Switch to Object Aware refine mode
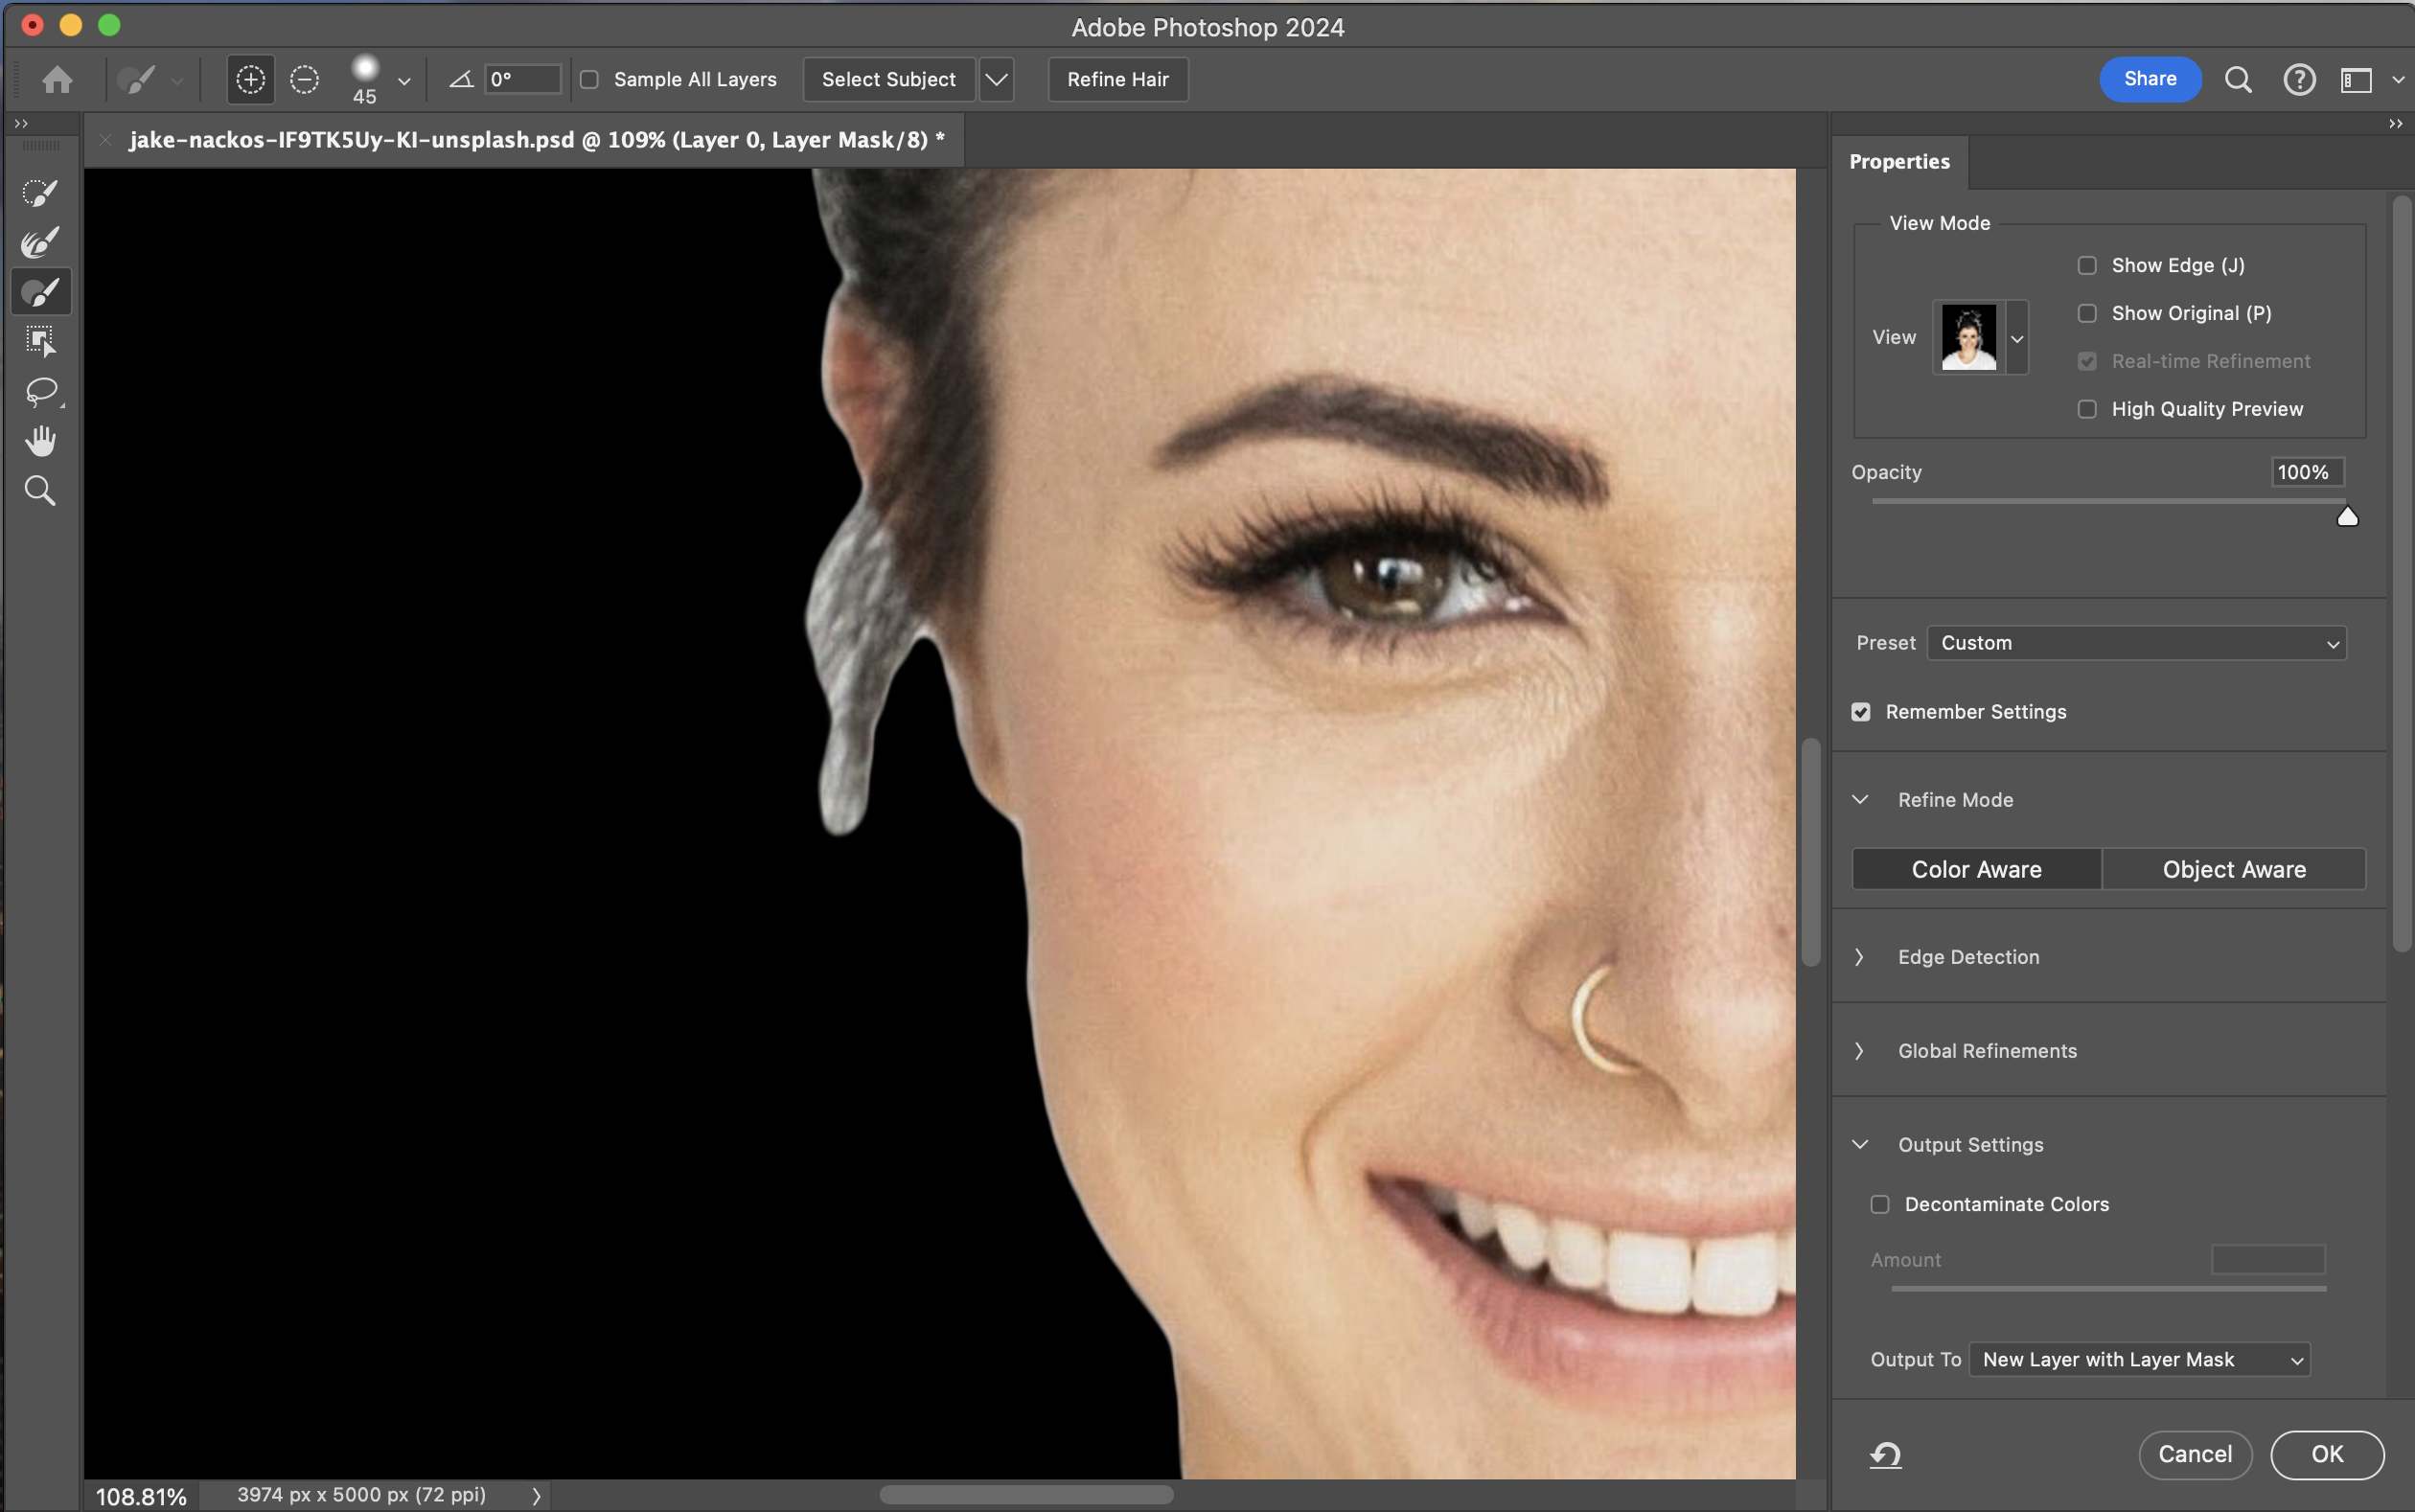 pyautogui.click(x=2233, y=869)
